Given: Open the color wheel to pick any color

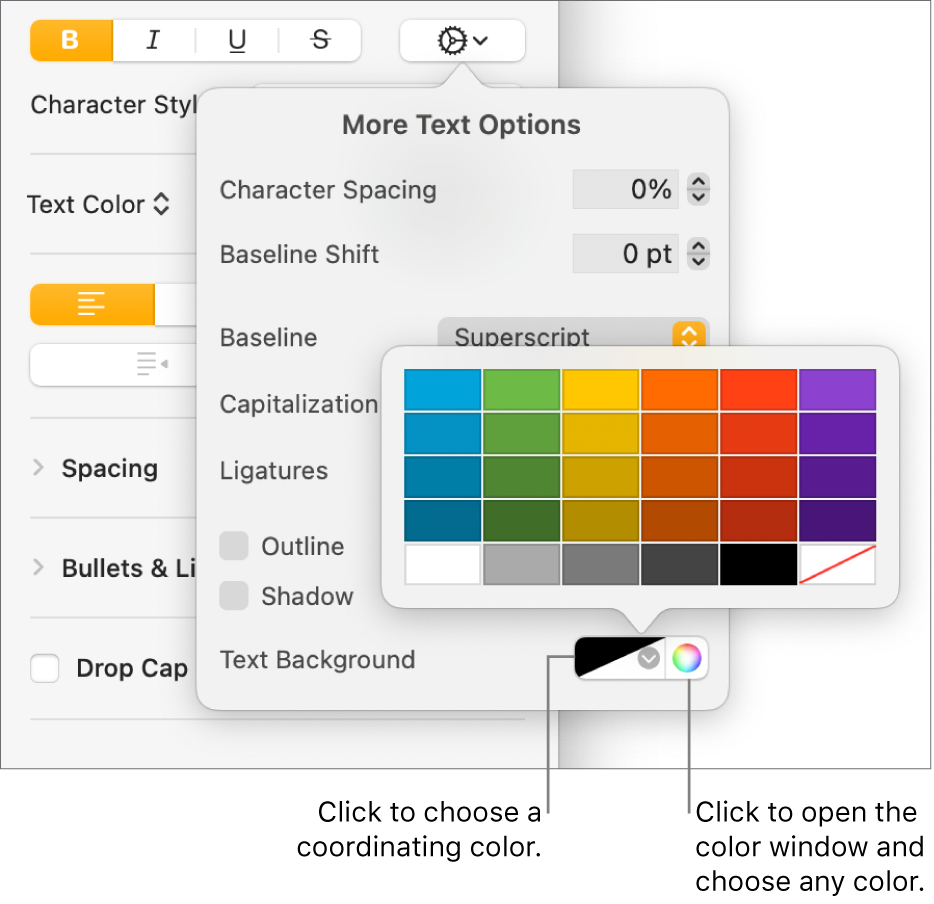Looking at the screenshot, I should coord(686,658).
